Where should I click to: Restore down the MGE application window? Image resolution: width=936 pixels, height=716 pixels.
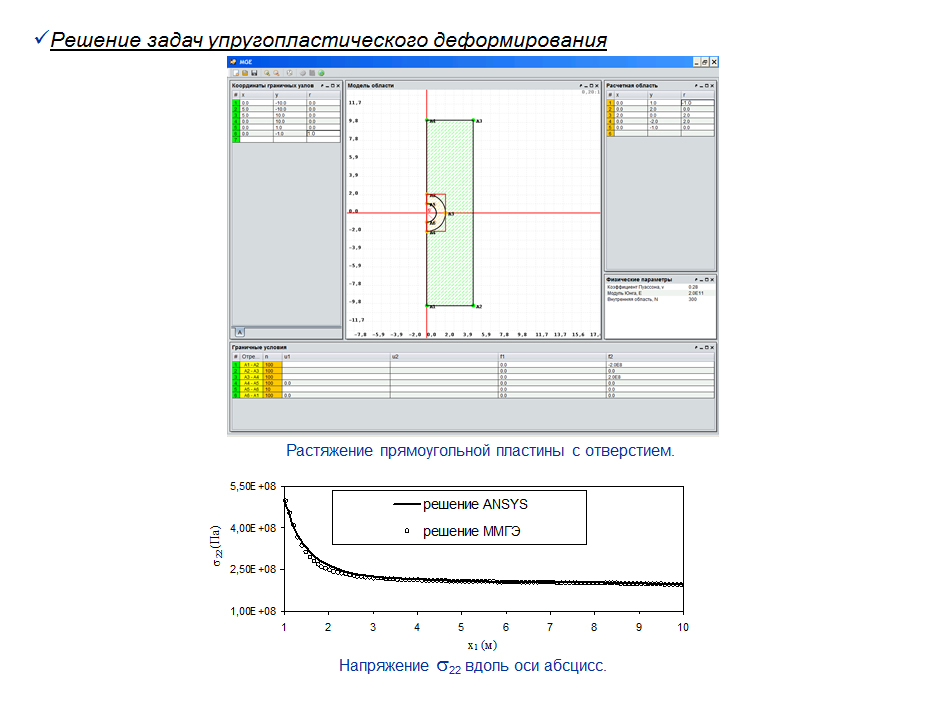point(705,62)
